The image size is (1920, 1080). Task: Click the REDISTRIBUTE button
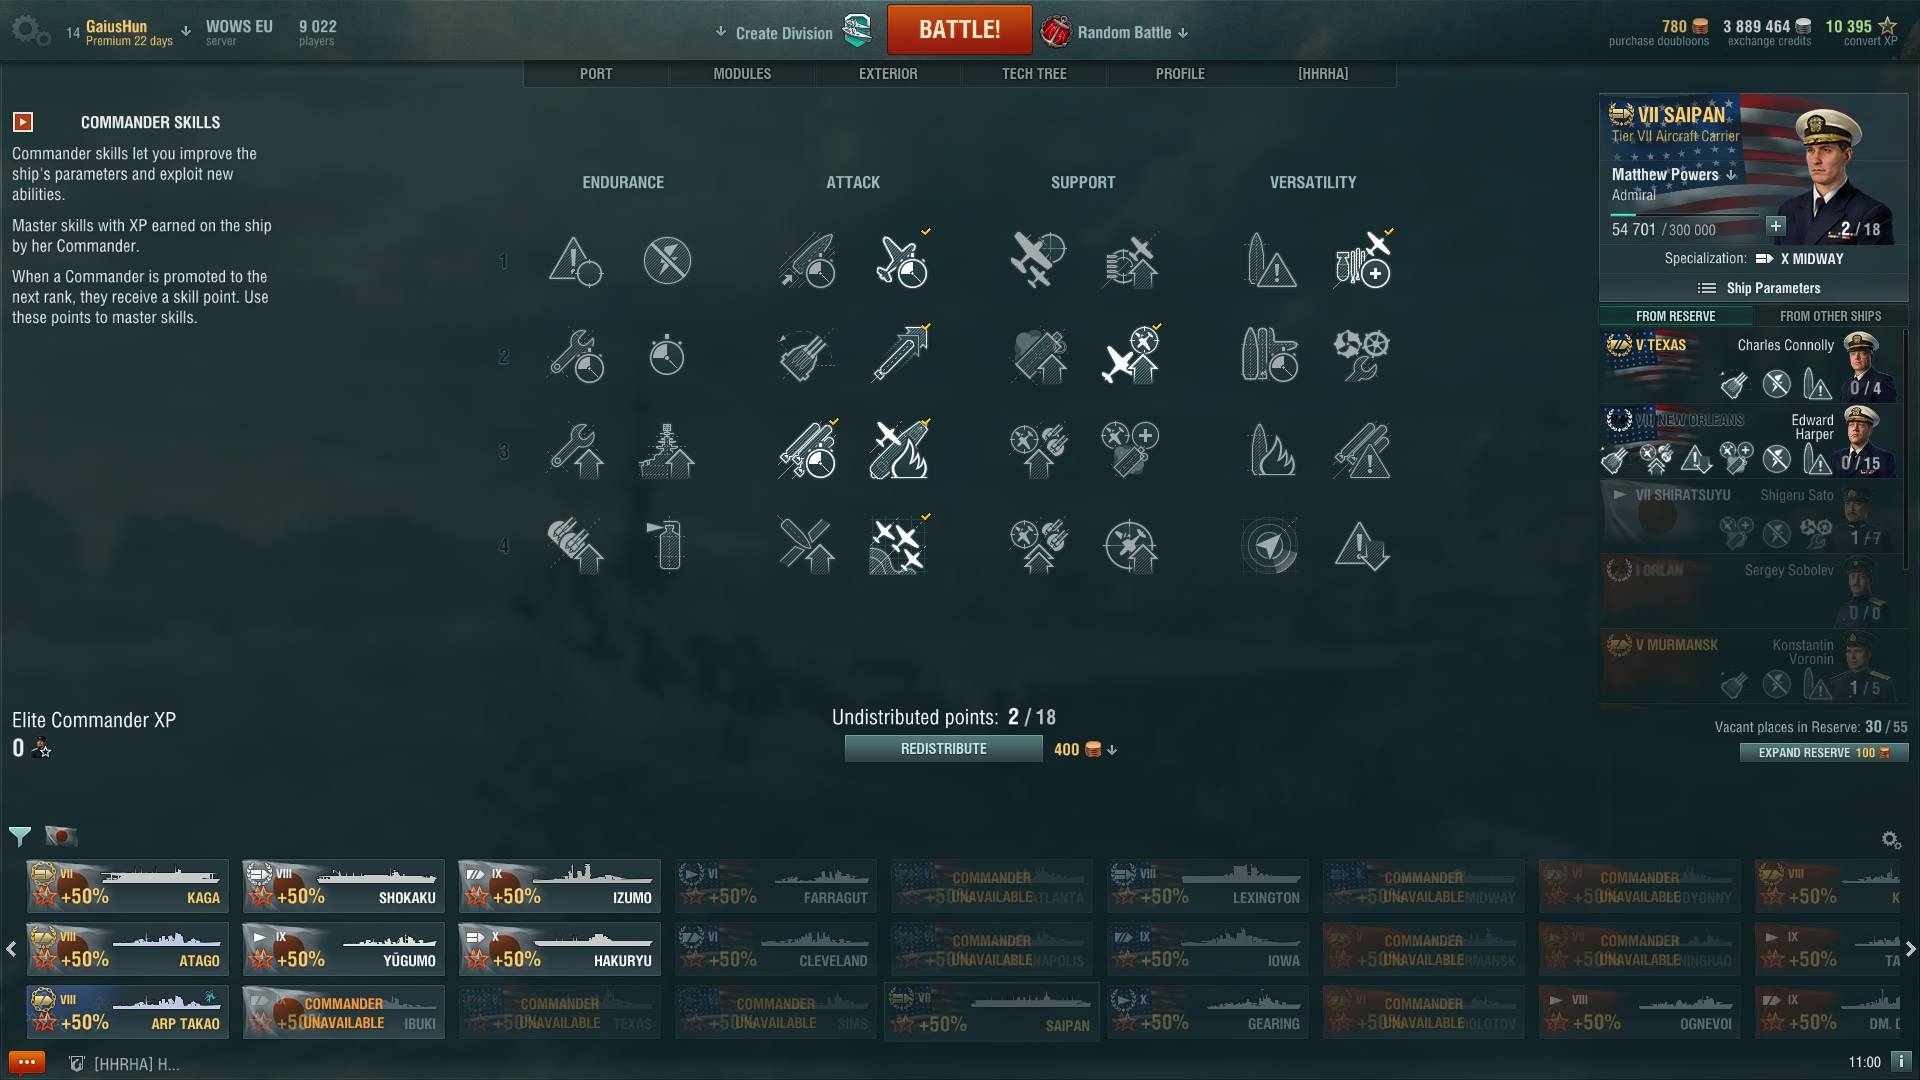(x=943, y=749)
